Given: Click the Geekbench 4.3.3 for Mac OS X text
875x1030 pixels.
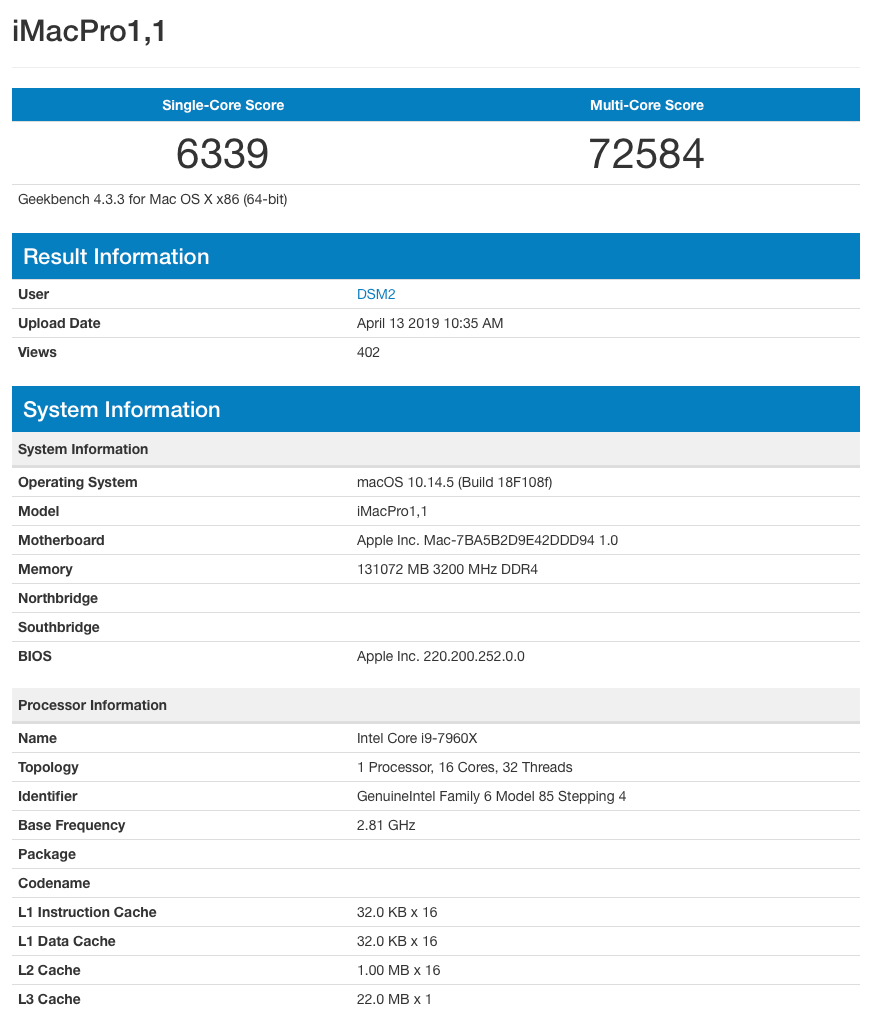Looking at the screenshot, I should [x=152, y=199].
